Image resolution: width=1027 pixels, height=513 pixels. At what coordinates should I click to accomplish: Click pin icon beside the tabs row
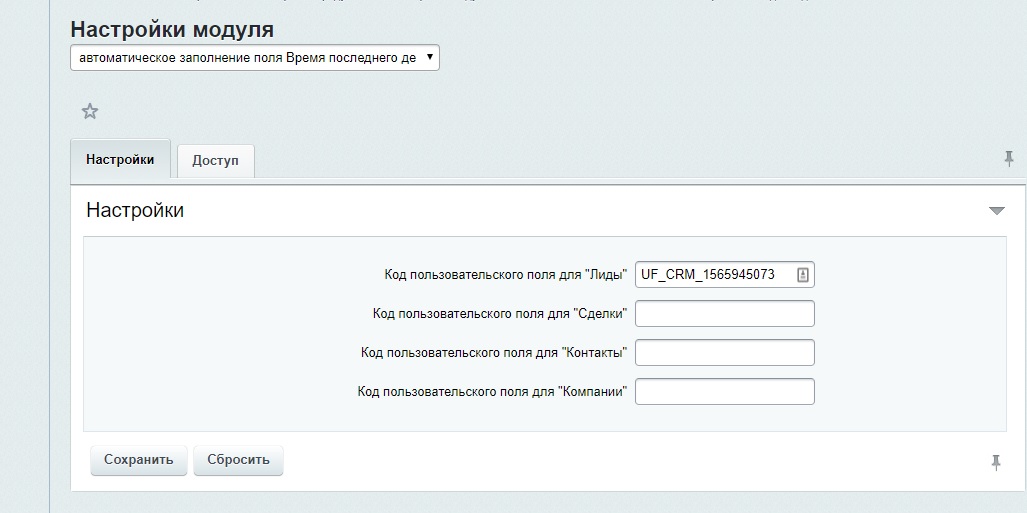click(x=1009, y=159)
